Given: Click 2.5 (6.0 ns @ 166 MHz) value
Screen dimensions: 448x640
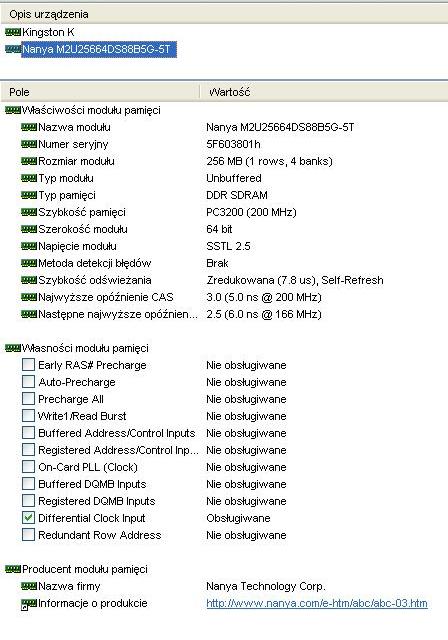Looking at the screenshot, I should point(264,314).
